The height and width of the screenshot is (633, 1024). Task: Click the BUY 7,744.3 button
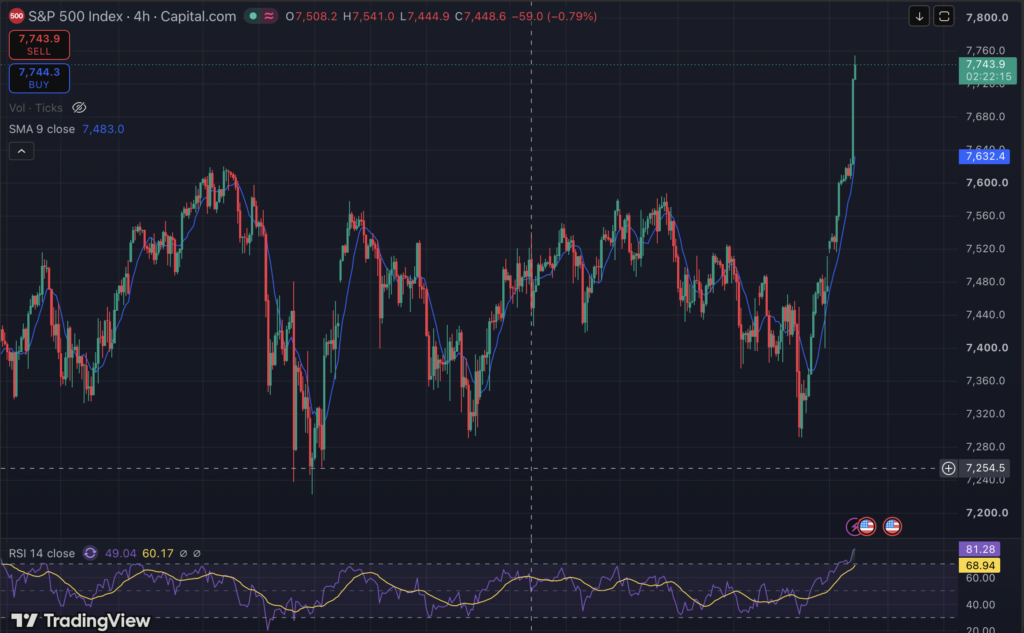(x=39, y=78)
